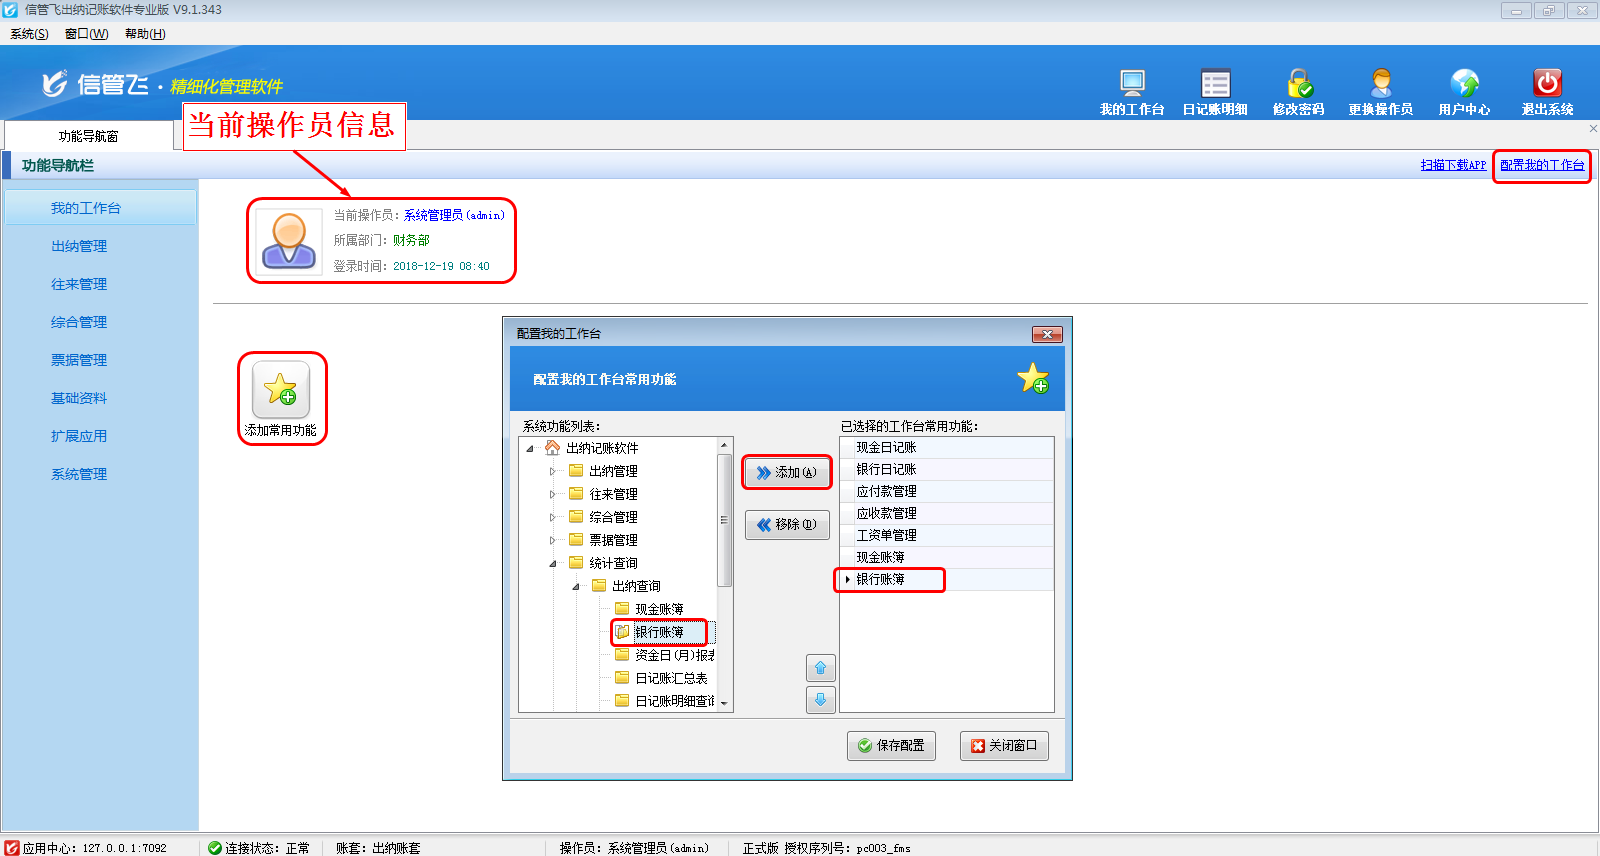Select 往来管理 in the left navigation
Screen dimensions: 1600x856
point(79,284)
